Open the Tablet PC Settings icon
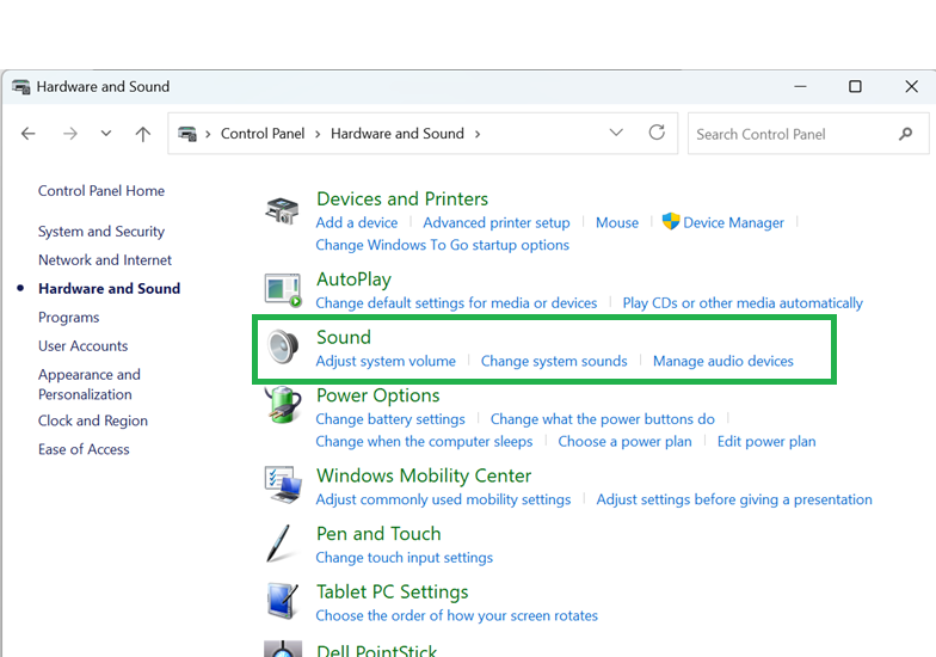936x657 pixels. pos(283,600)
